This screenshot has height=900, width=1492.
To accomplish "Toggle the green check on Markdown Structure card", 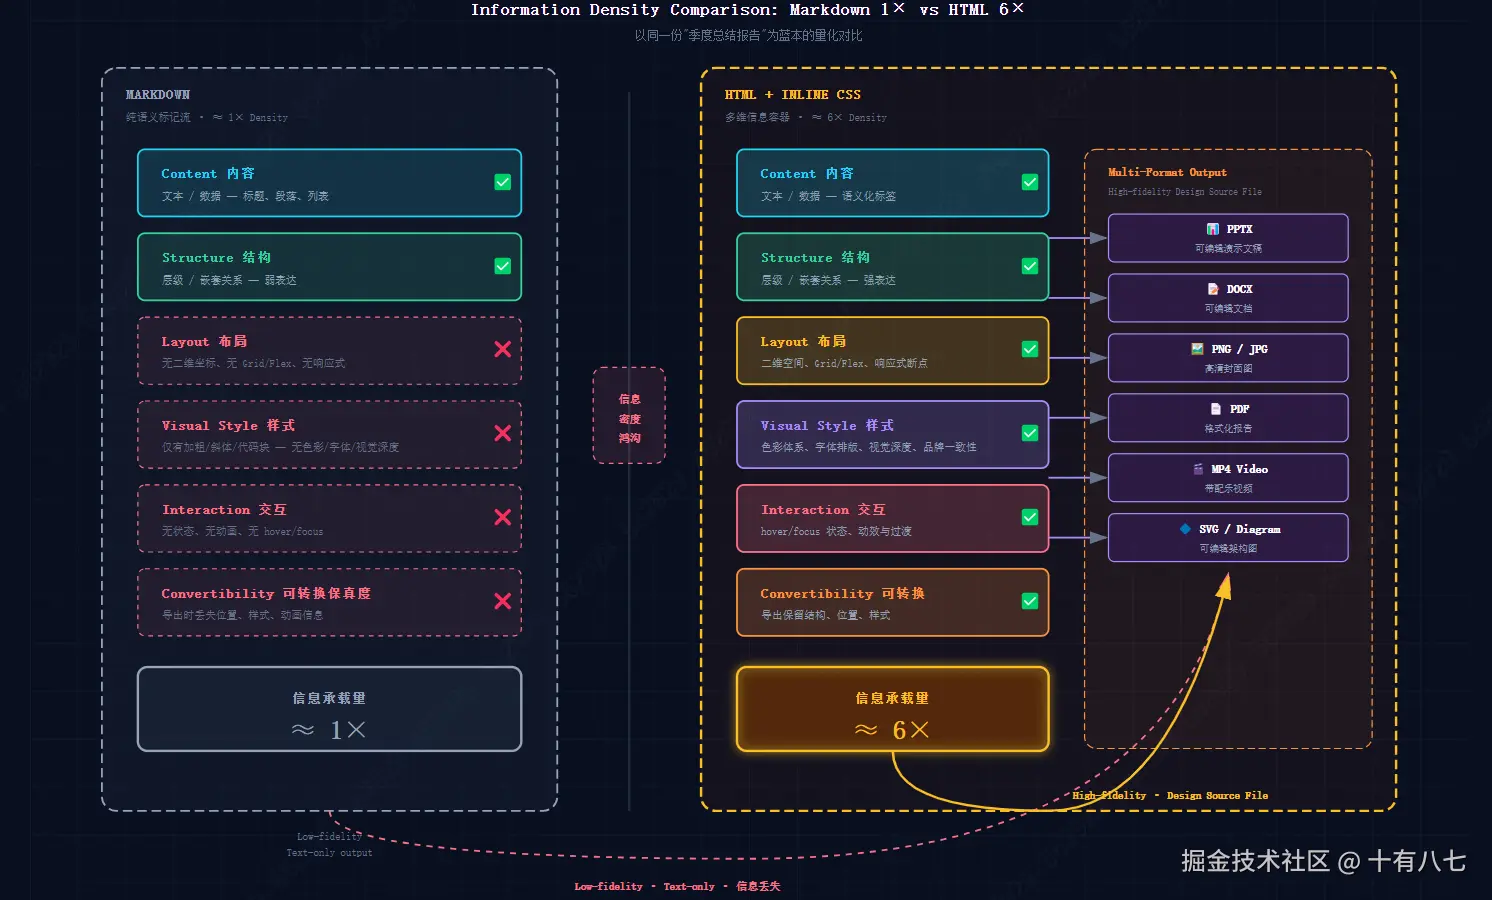I will click(503, 266).
